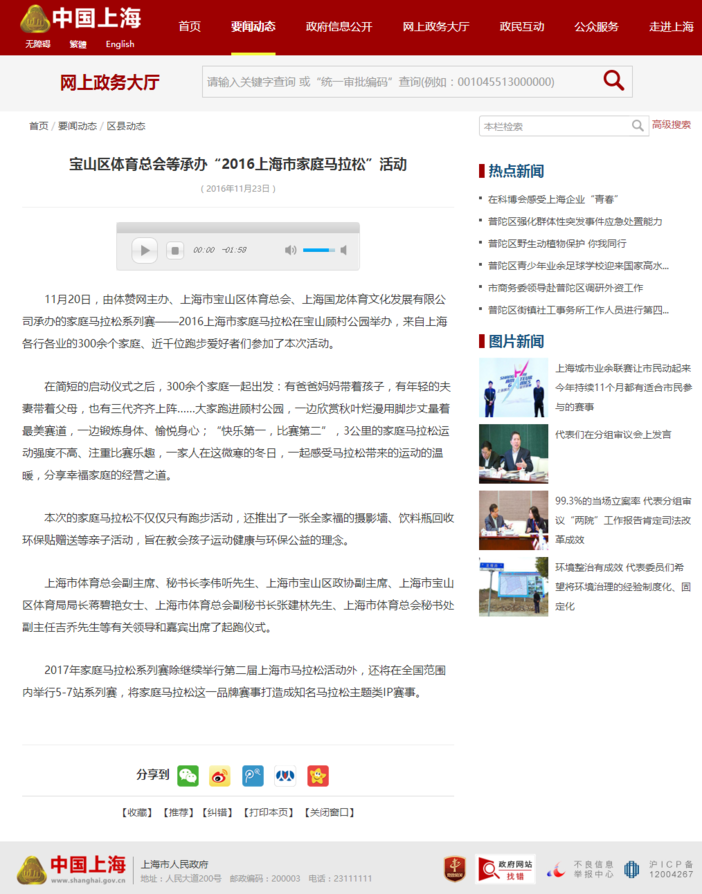Image resolution: width=702 pixels, height=894 pixels.
Task: Share via the Renren icon
Action: [285, 775]
